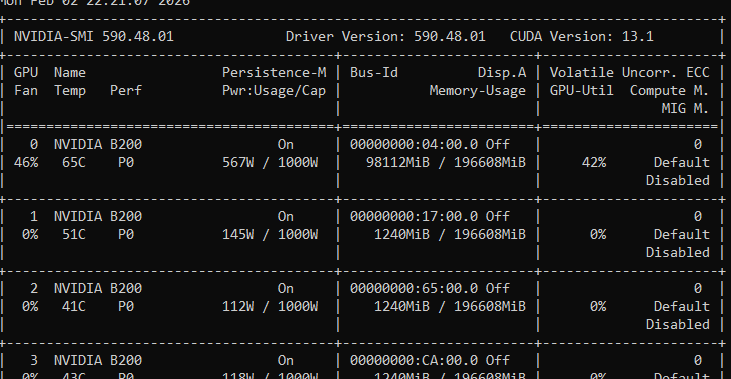Image resolution: width=731 pixels, height=379 pixels.
Task: Click bus id 00000000:17:00.0
Action: [x=414, y=216]
